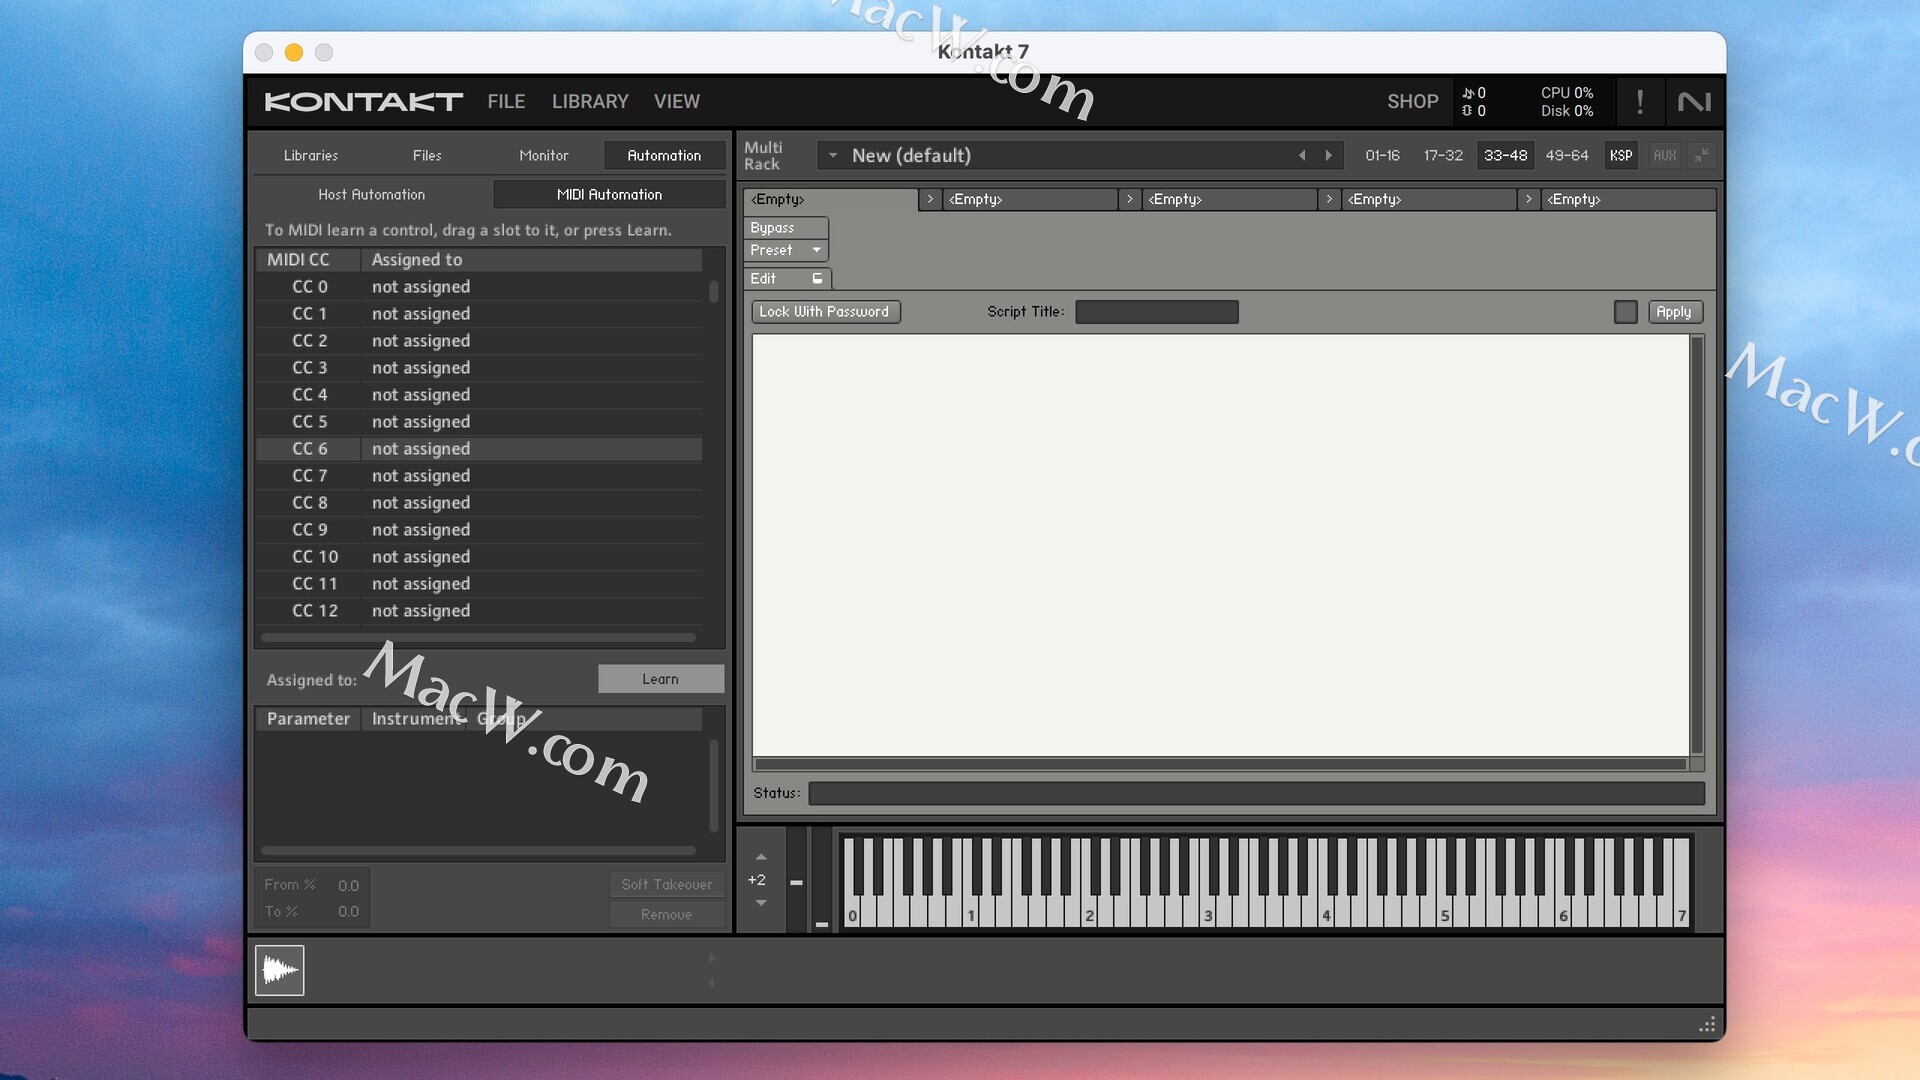Click Lock With Password button
Screen dimensions: 1920x1080
(x=825, y=312)
